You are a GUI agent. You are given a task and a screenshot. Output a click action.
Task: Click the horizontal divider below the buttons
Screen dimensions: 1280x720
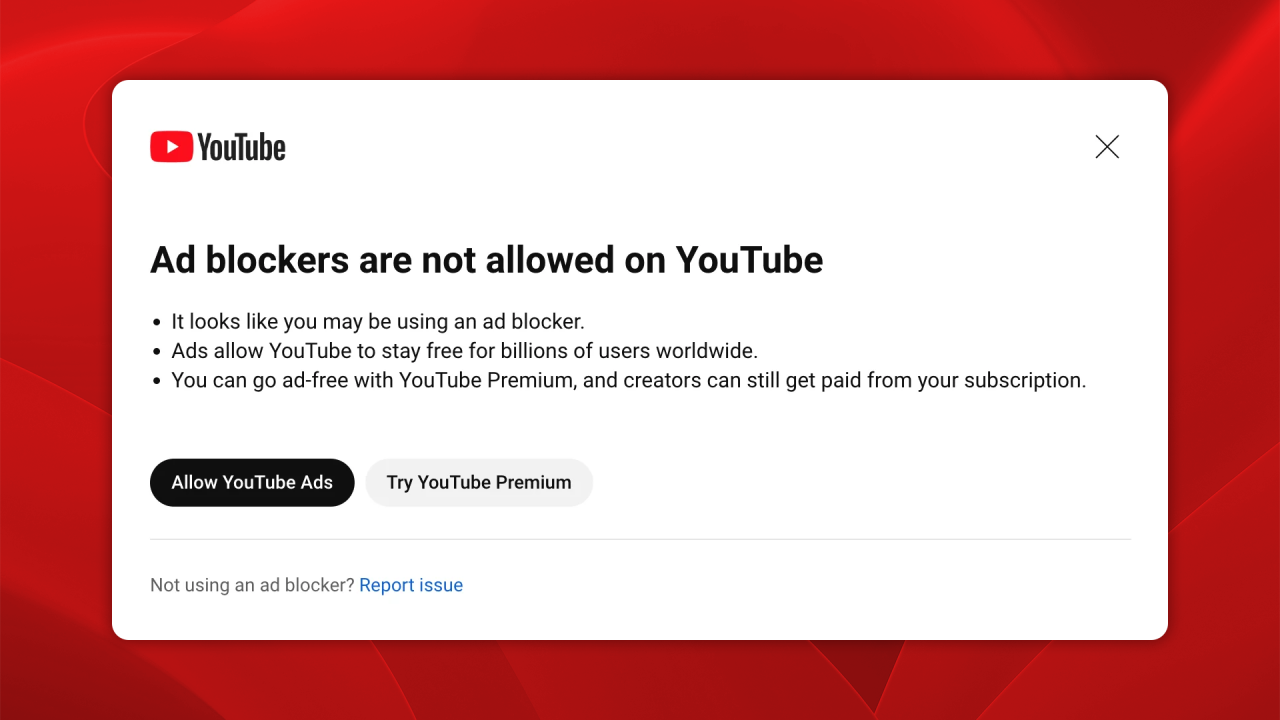640,539
